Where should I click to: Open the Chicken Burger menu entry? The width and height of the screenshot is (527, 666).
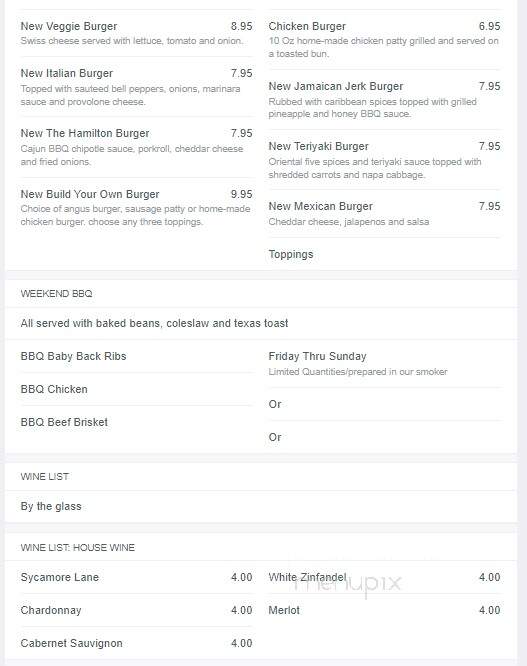(x=384, y=40)
